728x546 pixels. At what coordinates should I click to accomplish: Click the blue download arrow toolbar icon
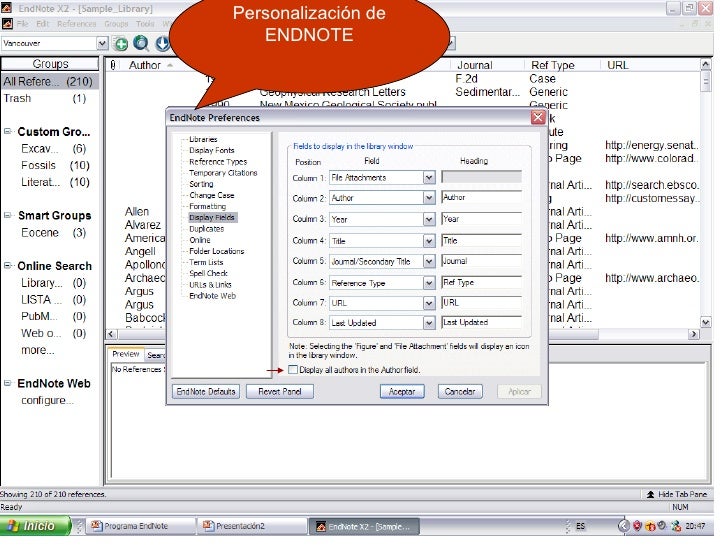pos(162,43)
